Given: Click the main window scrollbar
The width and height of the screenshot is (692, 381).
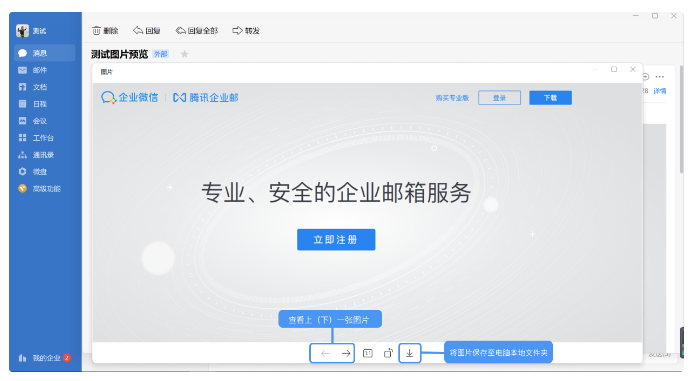Looking at the screenshot, I should click(682, 119).
